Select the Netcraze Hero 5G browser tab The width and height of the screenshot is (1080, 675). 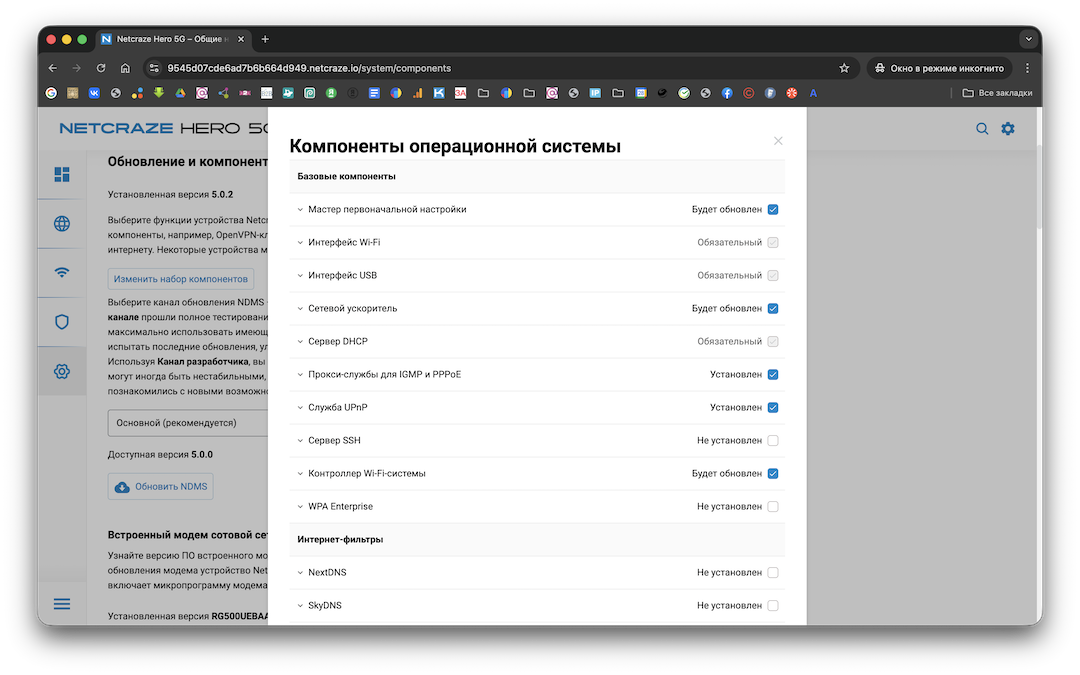tap(170, 39)
